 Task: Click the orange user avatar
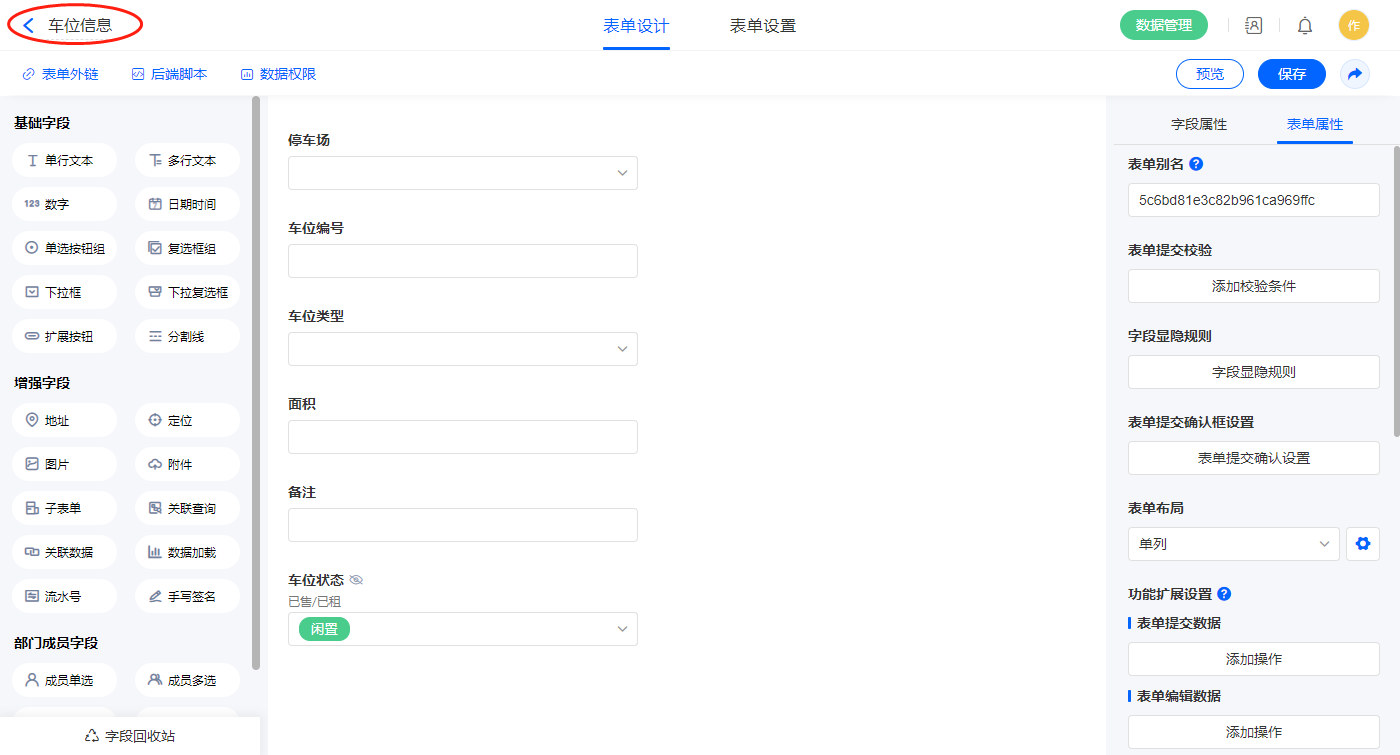[x=1353, y=26]
